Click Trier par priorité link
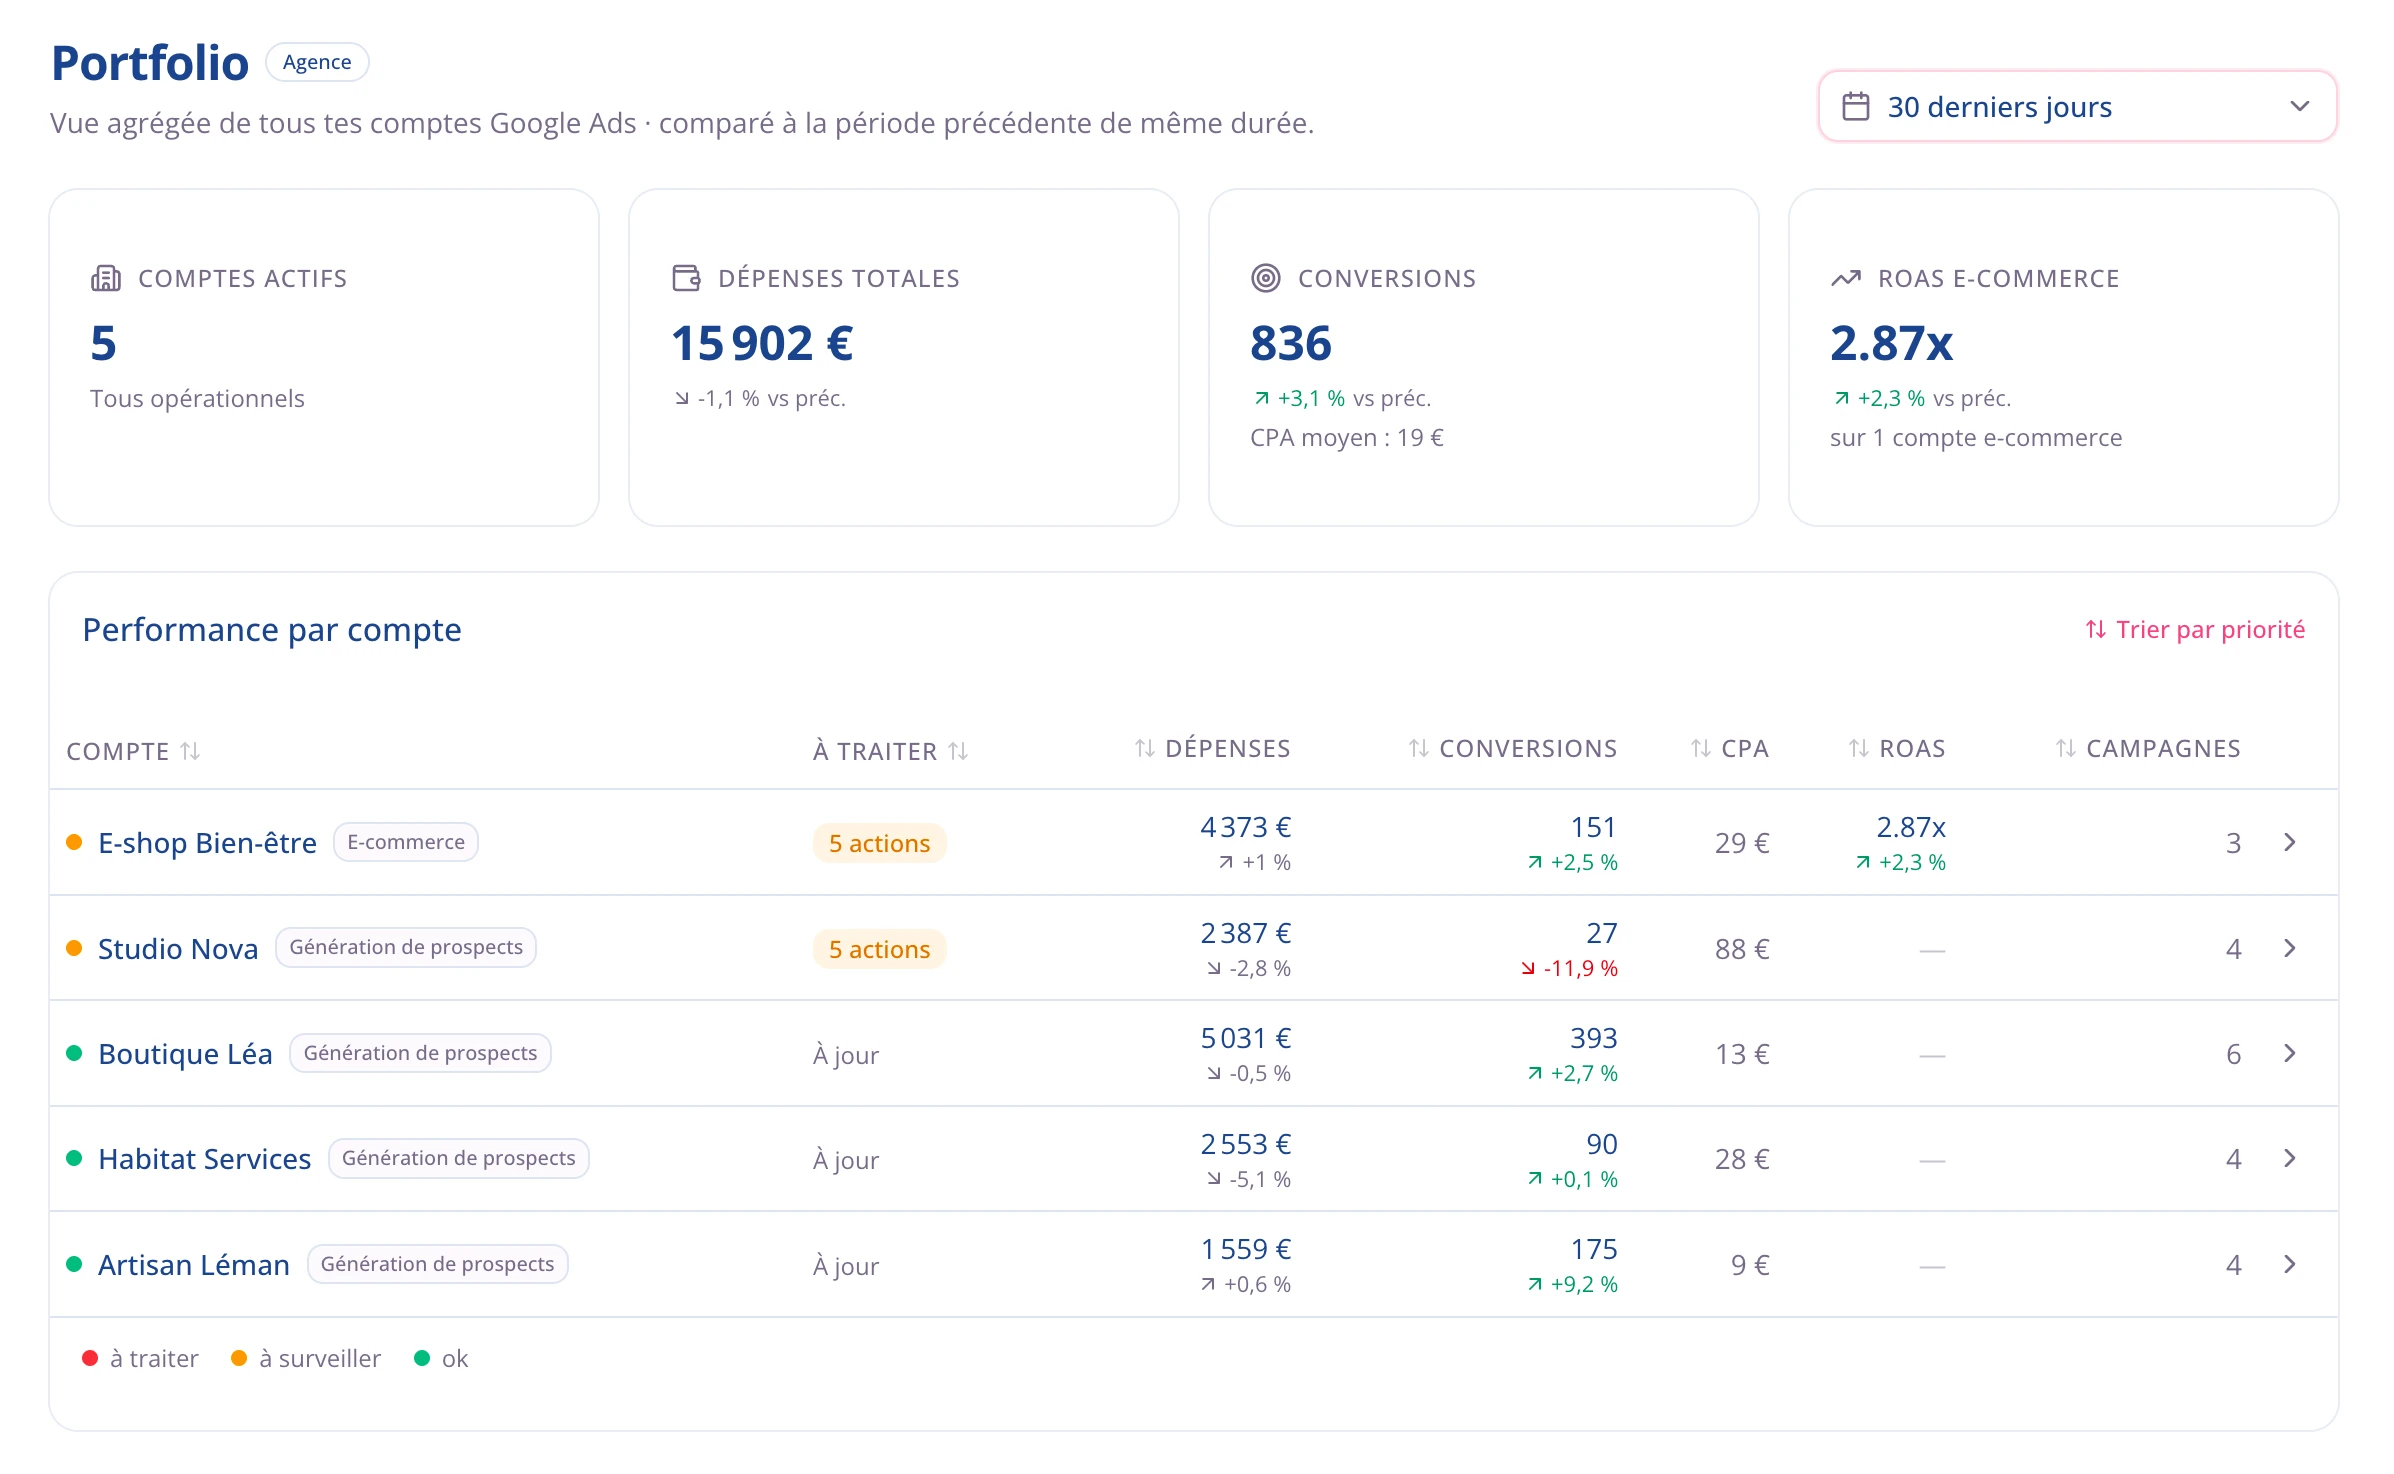This screenshot has height=1474, width=2394. tap(2195, 629)
